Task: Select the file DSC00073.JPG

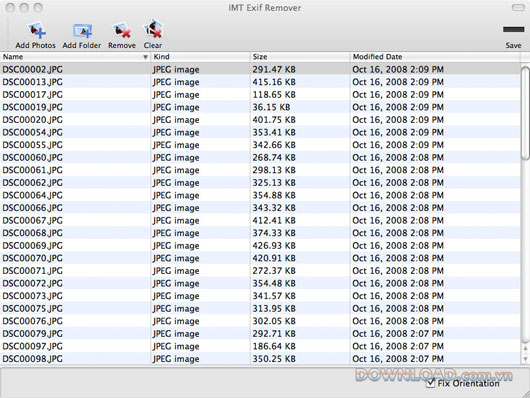Action: click(260, 296)
